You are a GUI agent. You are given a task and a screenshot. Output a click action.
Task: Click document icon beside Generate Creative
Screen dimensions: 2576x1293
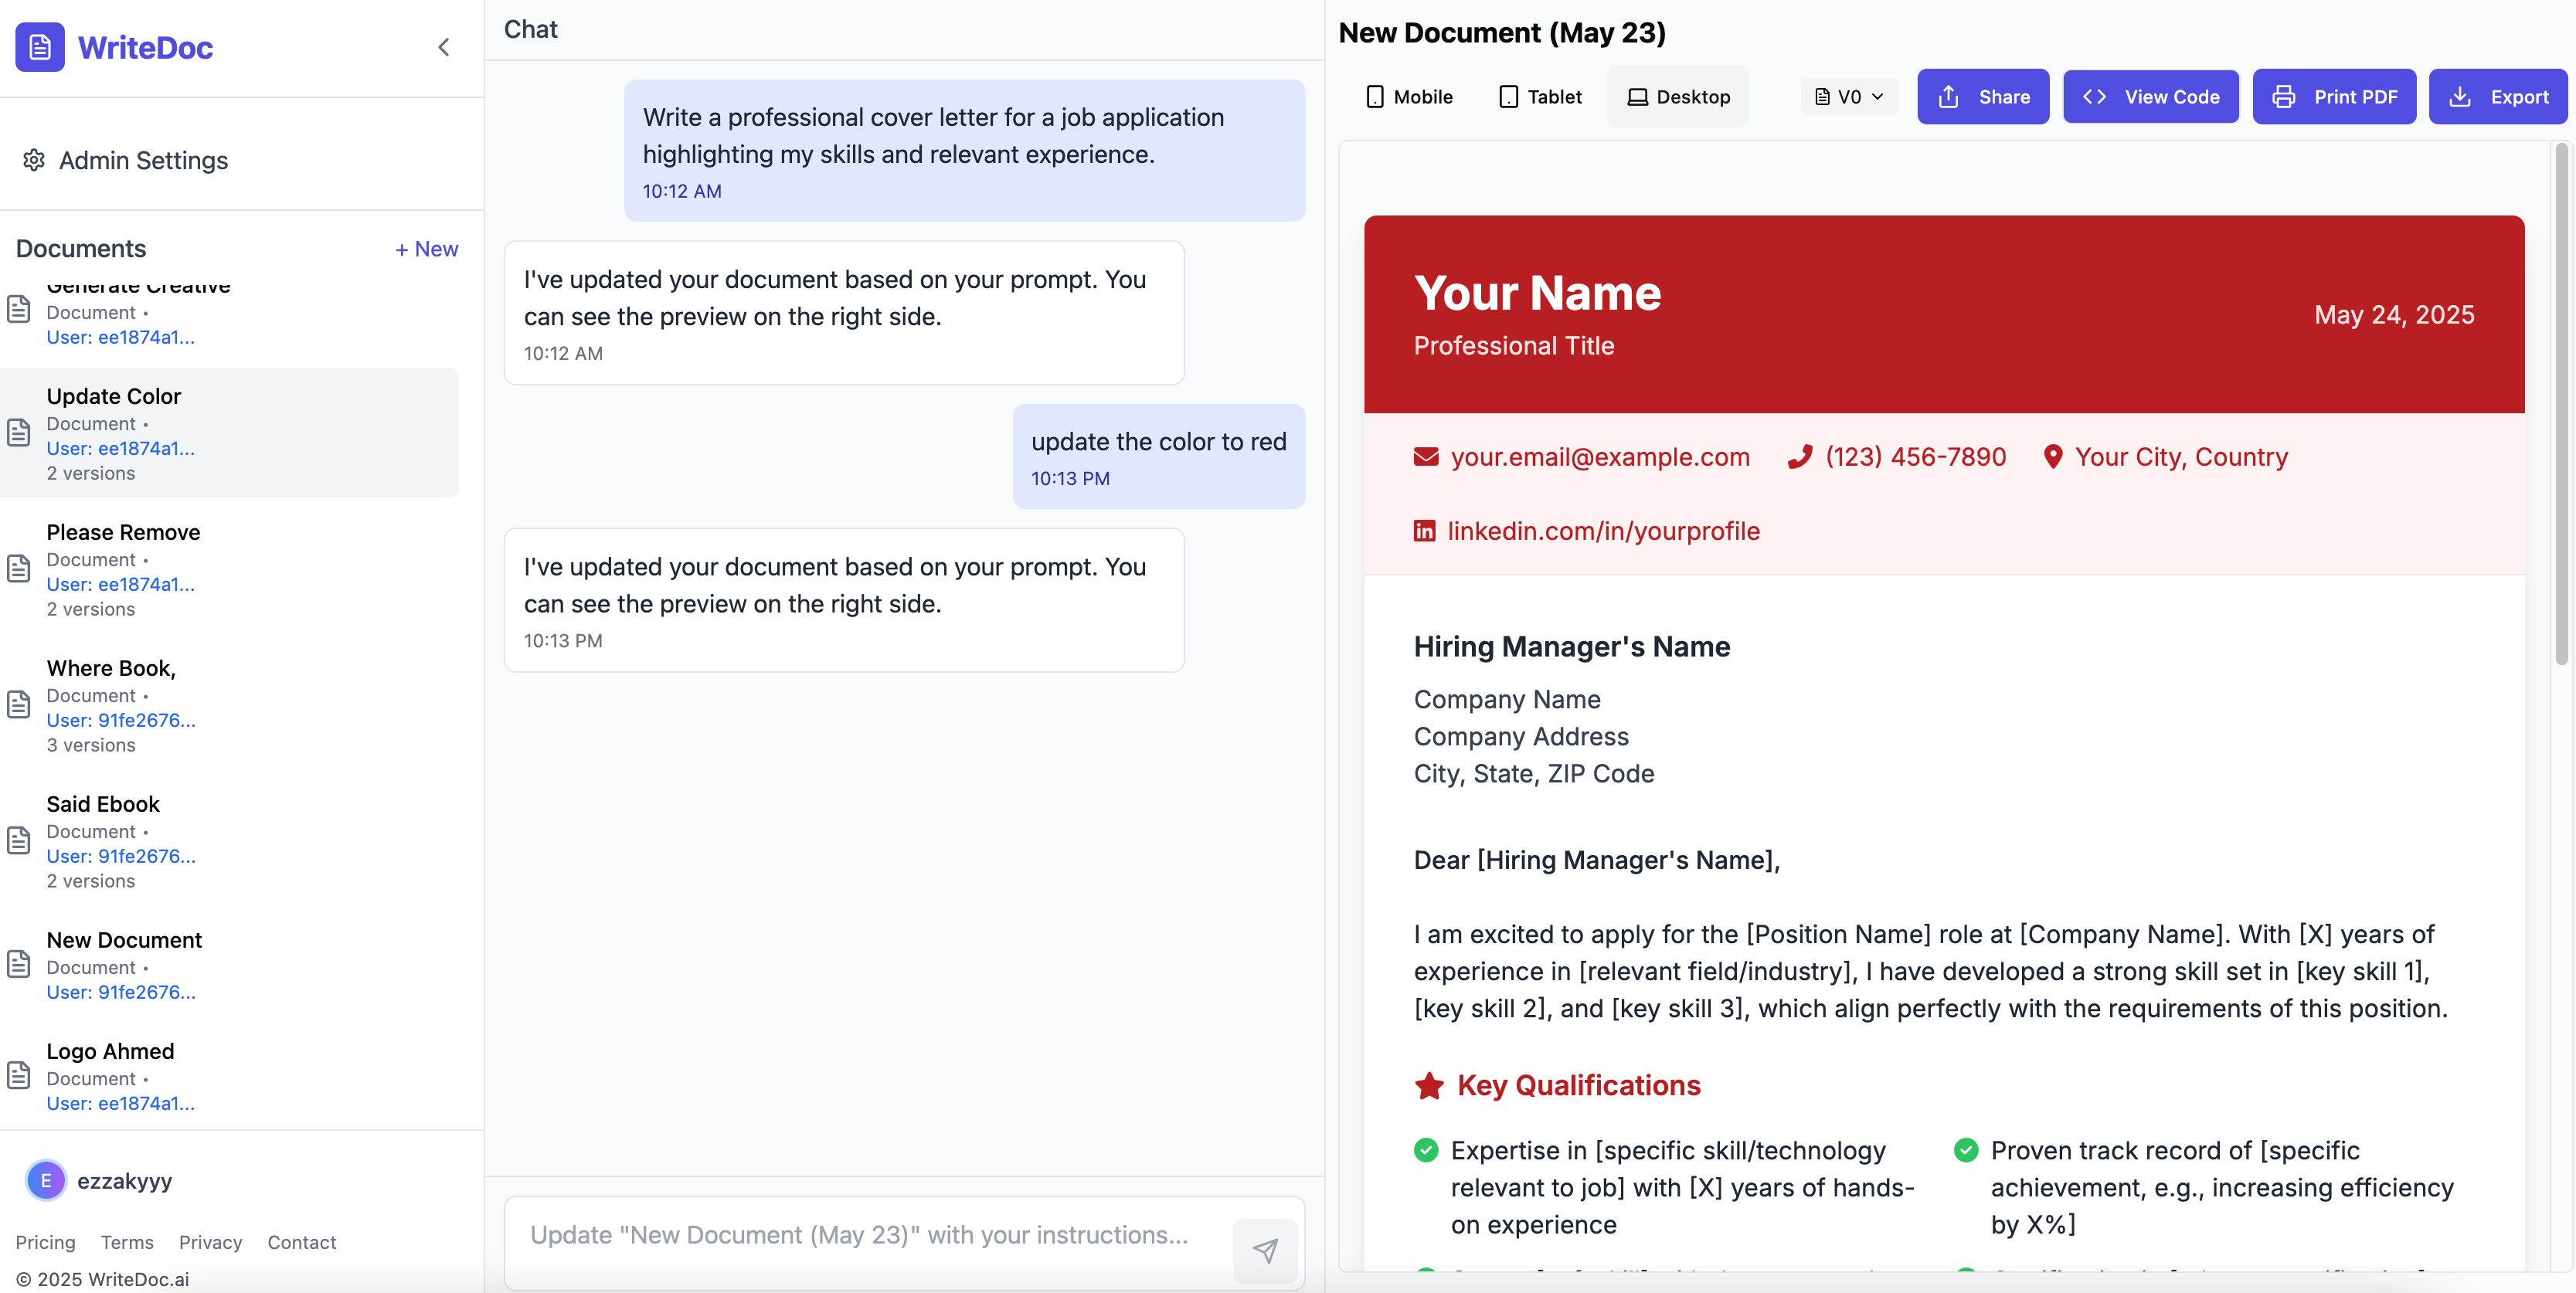click(19, 309)
